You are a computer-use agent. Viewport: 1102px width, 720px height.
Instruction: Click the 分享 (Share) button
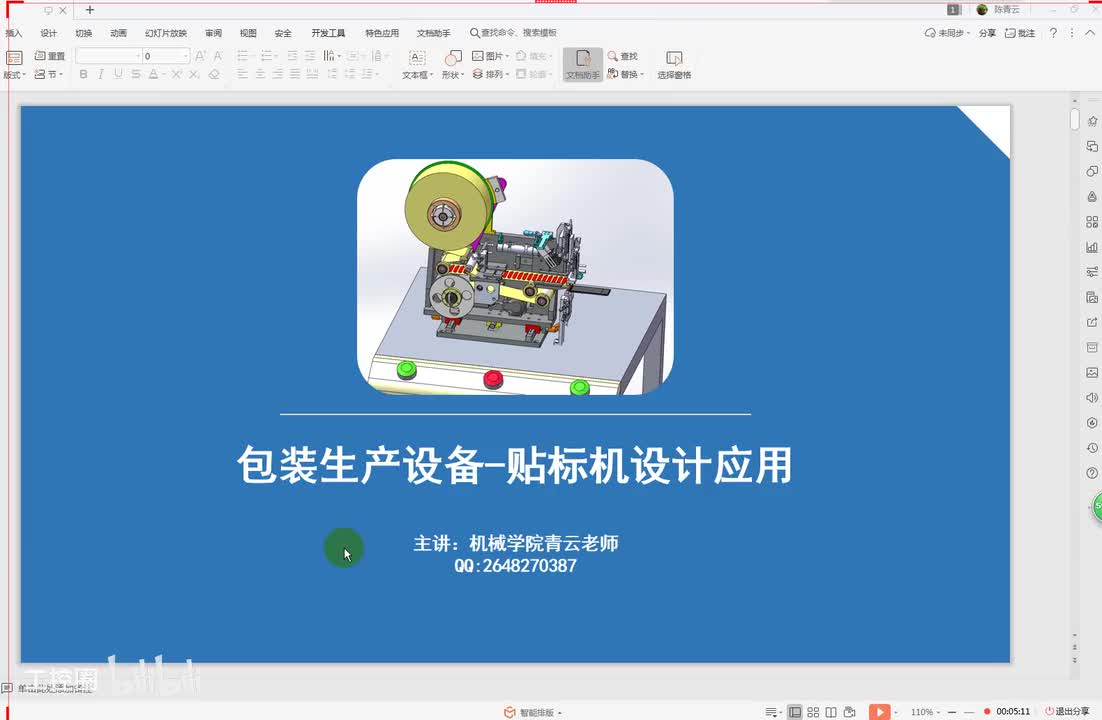(987, 32)
